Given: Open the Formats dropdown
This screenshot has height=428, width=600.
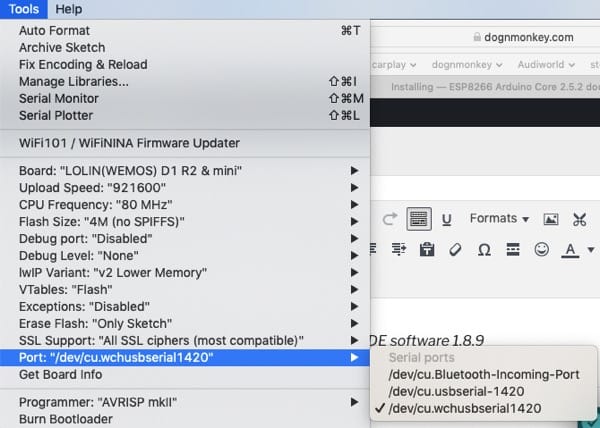Looking at the screenshot, I should 499,218.
